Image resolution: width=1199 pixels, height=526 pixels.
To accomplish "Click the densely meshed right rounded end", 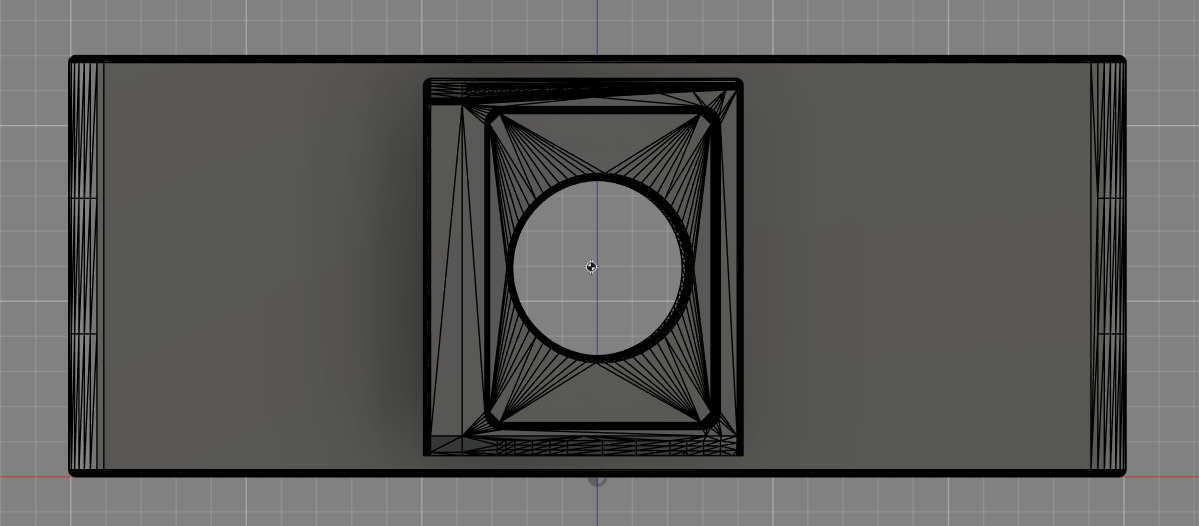I will click(1108, 265).
